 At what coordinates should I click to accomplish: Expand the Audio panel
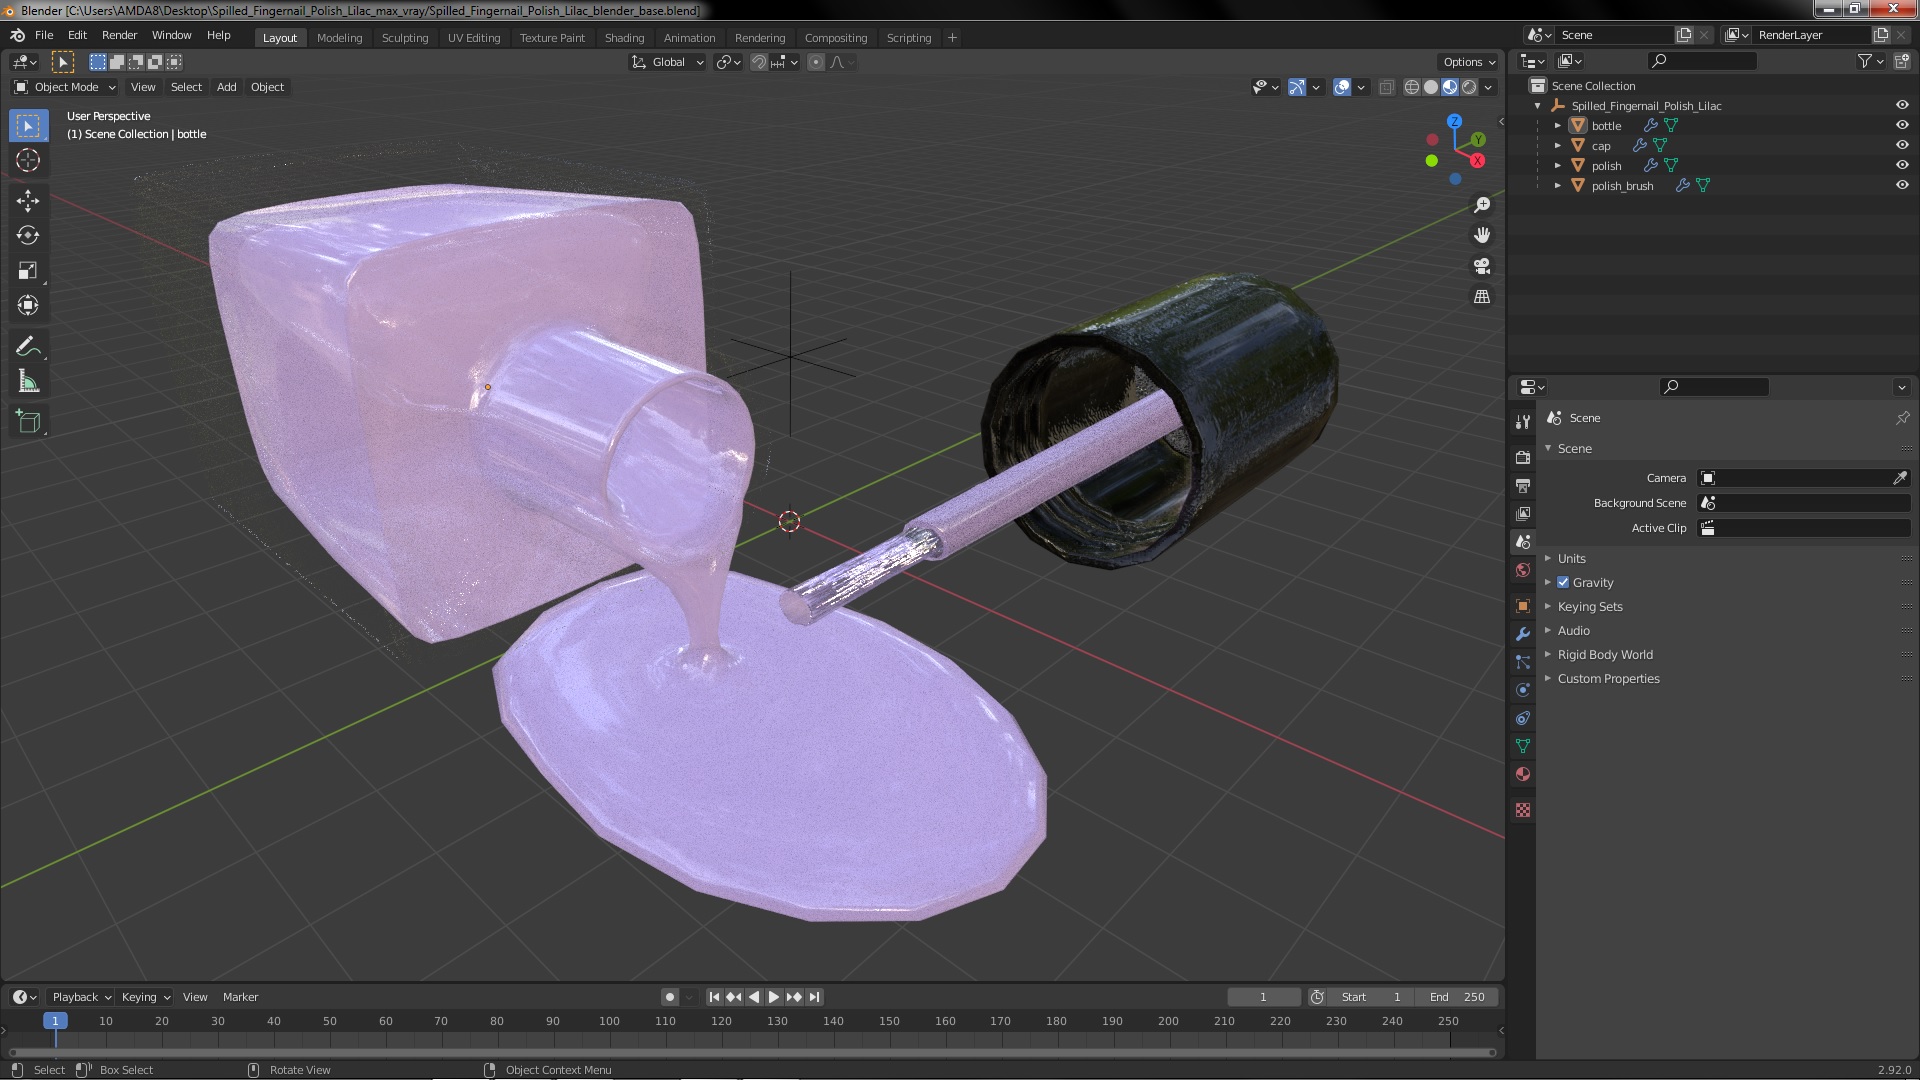[x=1573, y=630]
